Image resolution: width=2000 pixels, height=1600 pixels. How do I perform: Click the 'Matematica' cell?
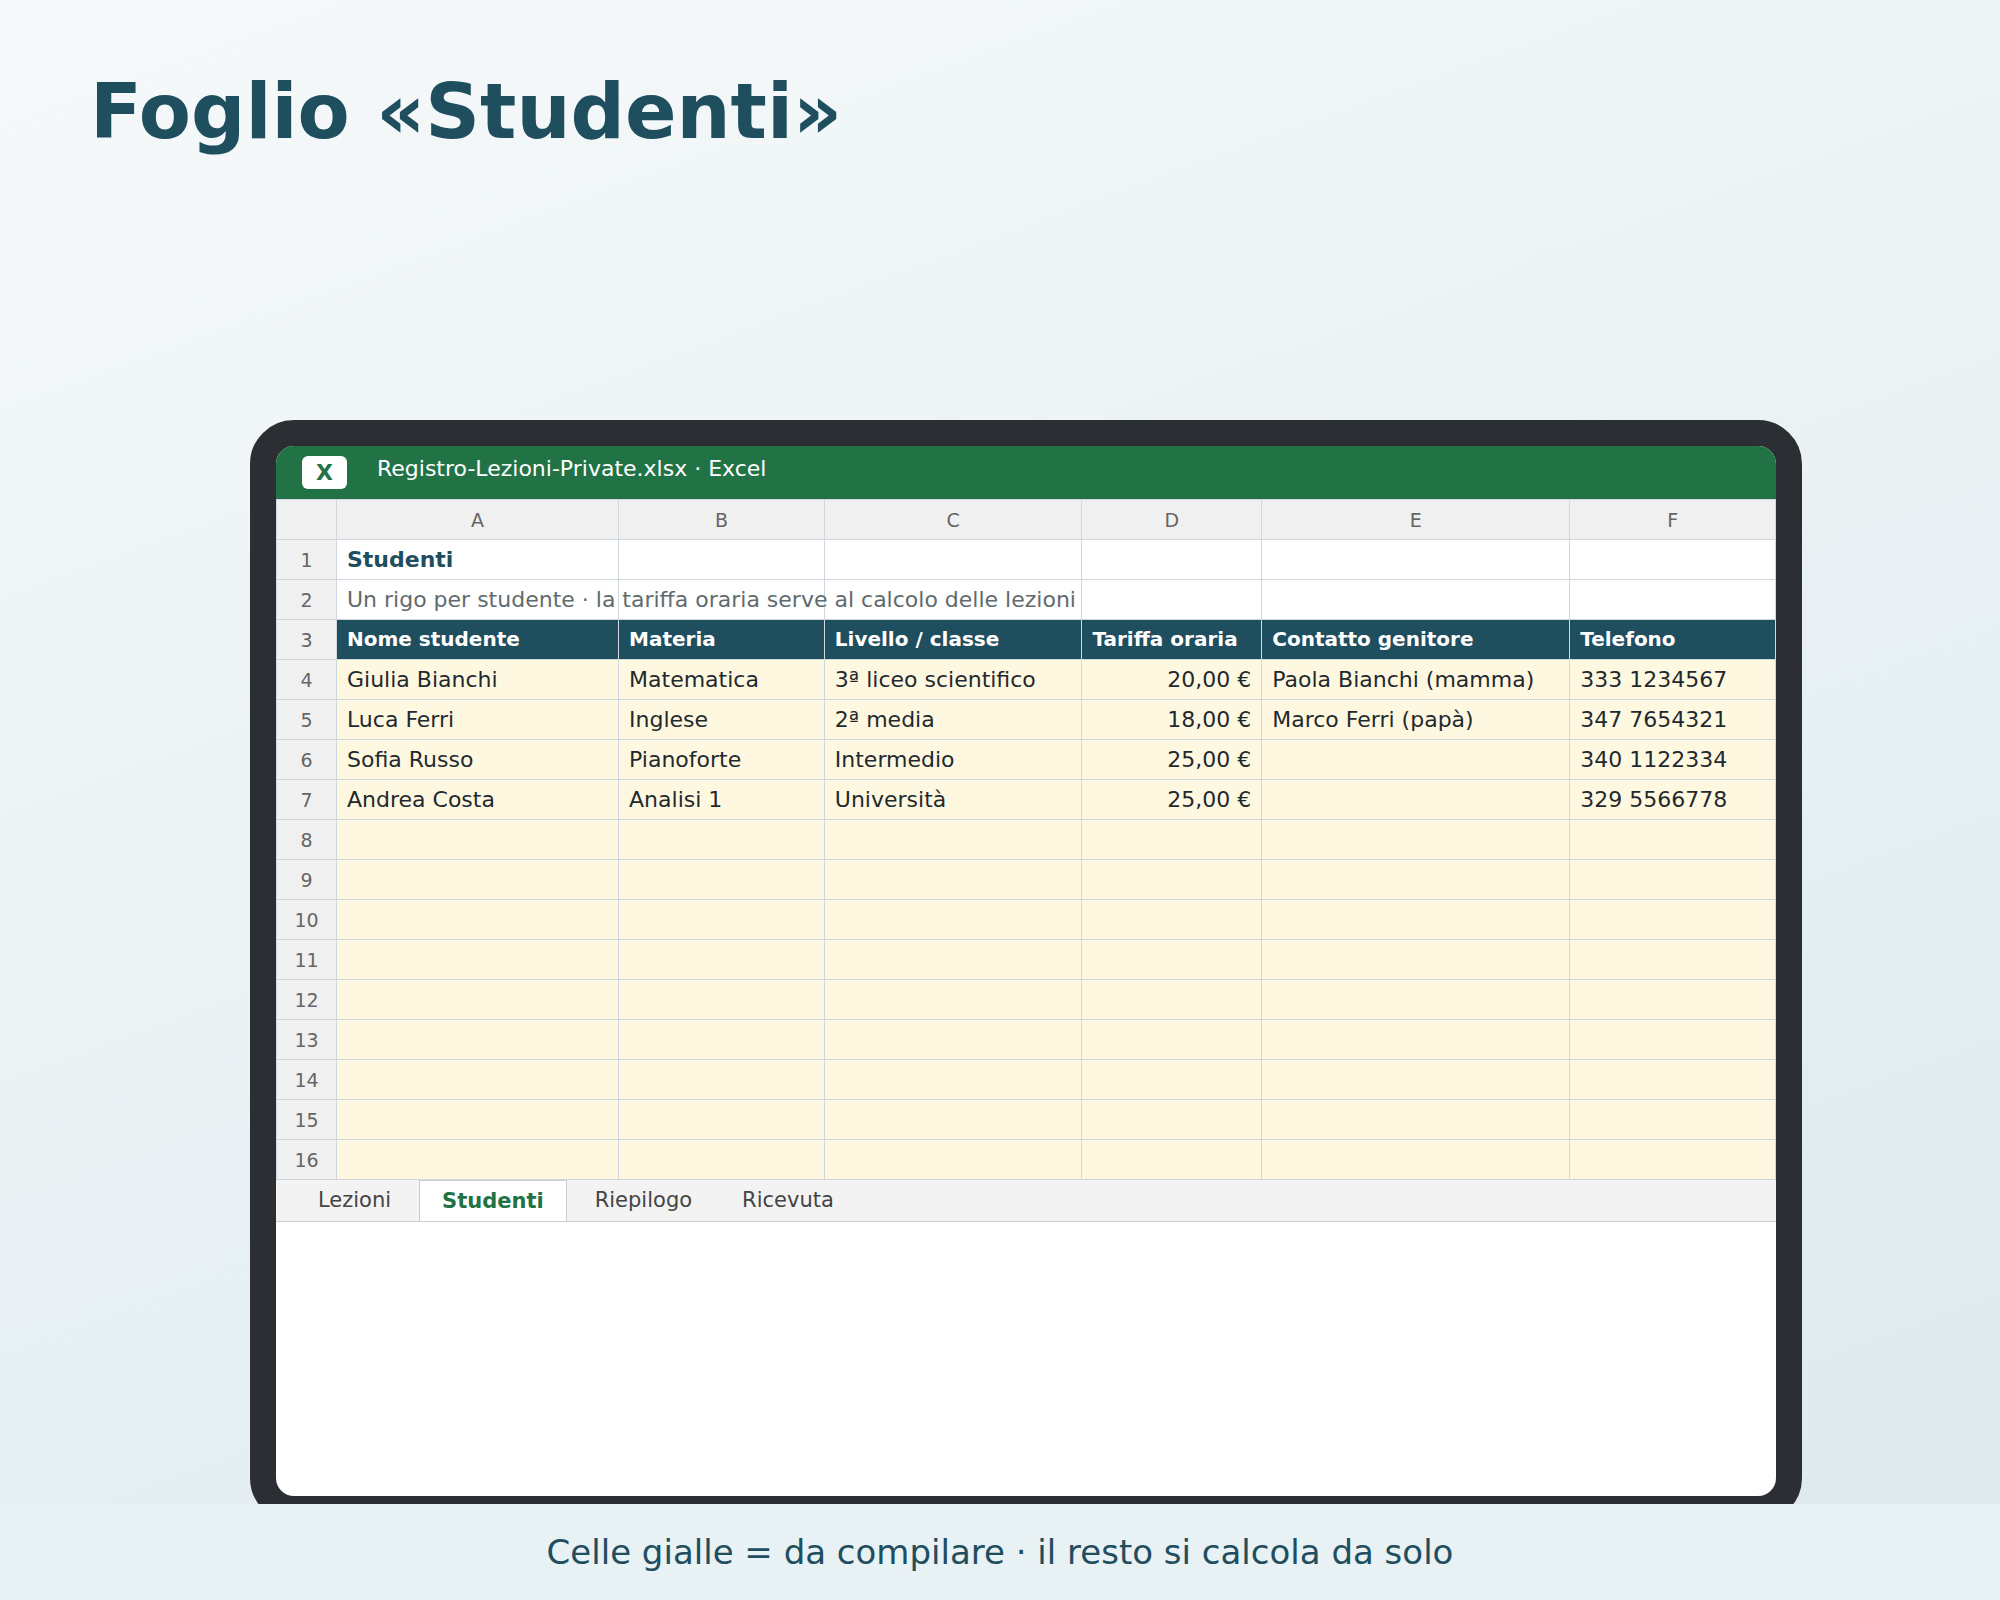721,680
